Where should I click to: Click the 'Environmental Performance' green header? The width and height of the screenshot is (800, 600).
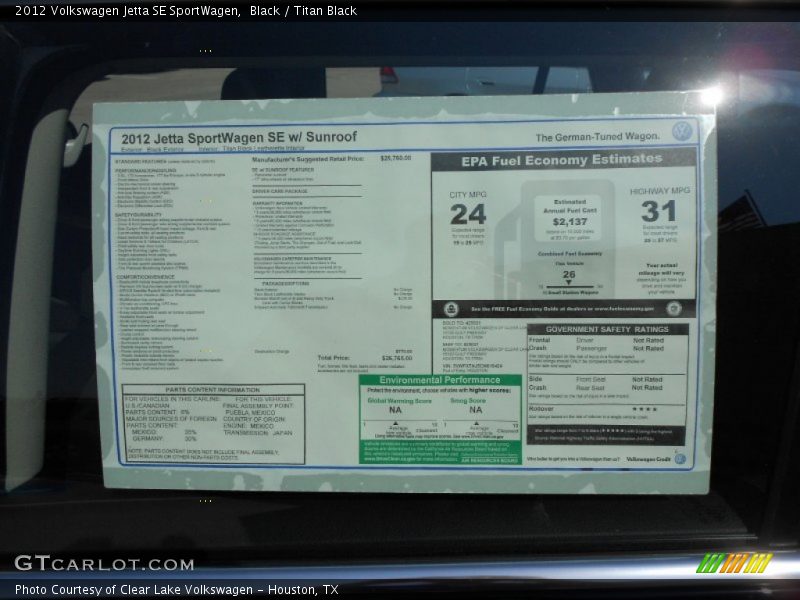pyautogui.click(x=440, y=380)
